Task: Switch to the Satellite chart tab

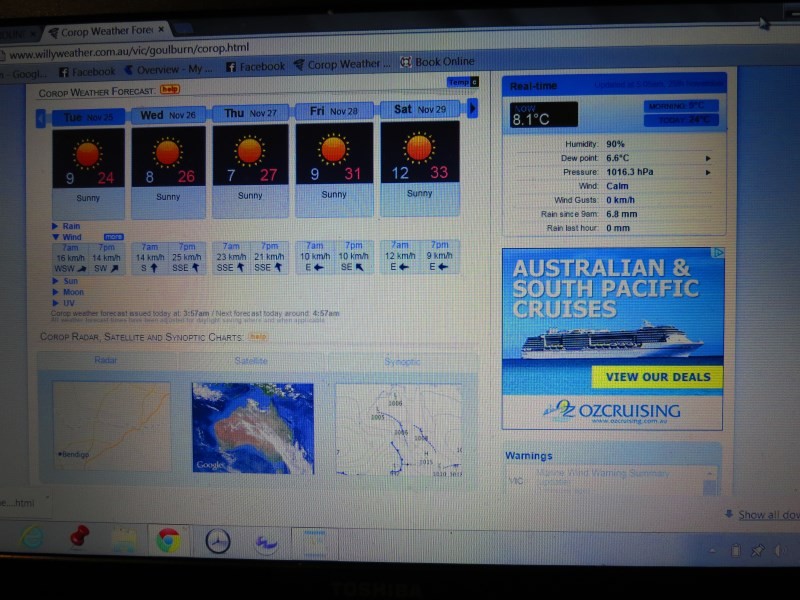Action: click(x=251, y=361)
